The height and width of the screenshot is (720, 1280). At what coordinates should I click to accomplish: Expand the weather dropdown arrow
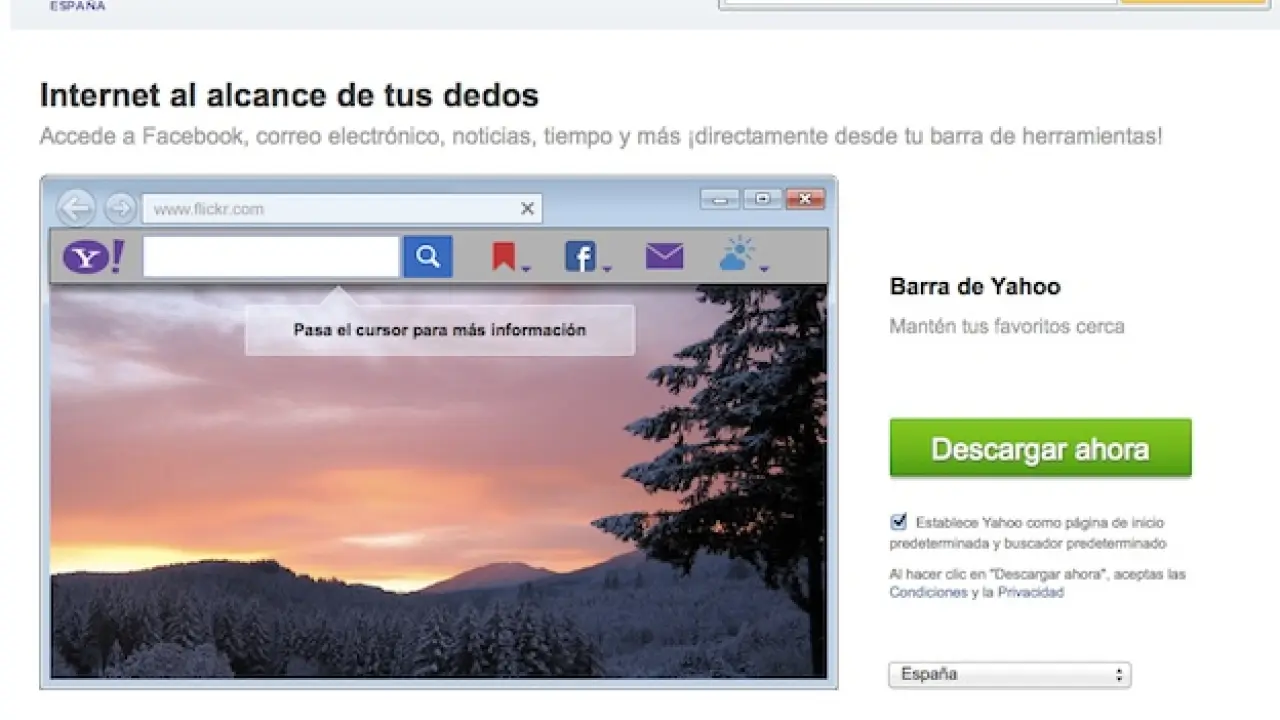click(x=764, y=268)
